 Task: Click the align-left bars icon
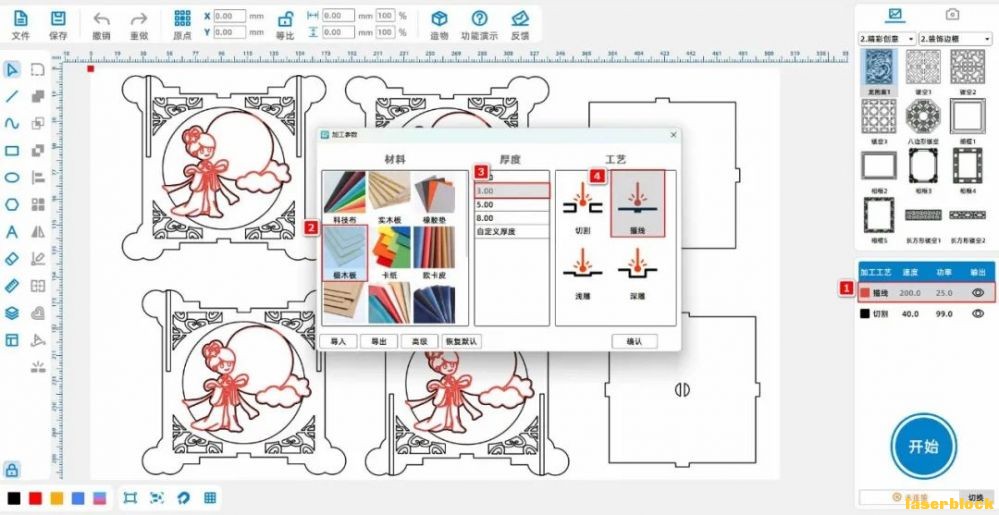click(x=38, y=178)
